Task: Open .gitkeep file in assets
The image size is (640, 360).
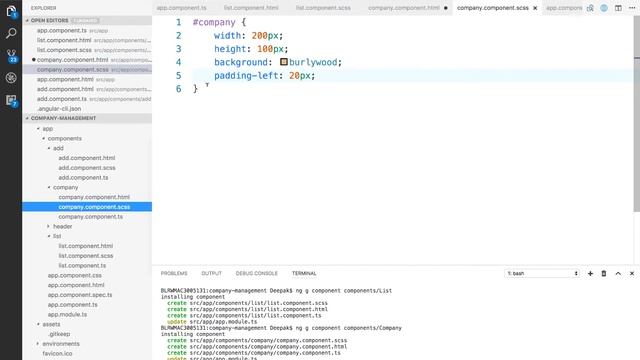Action: (59, 334)
